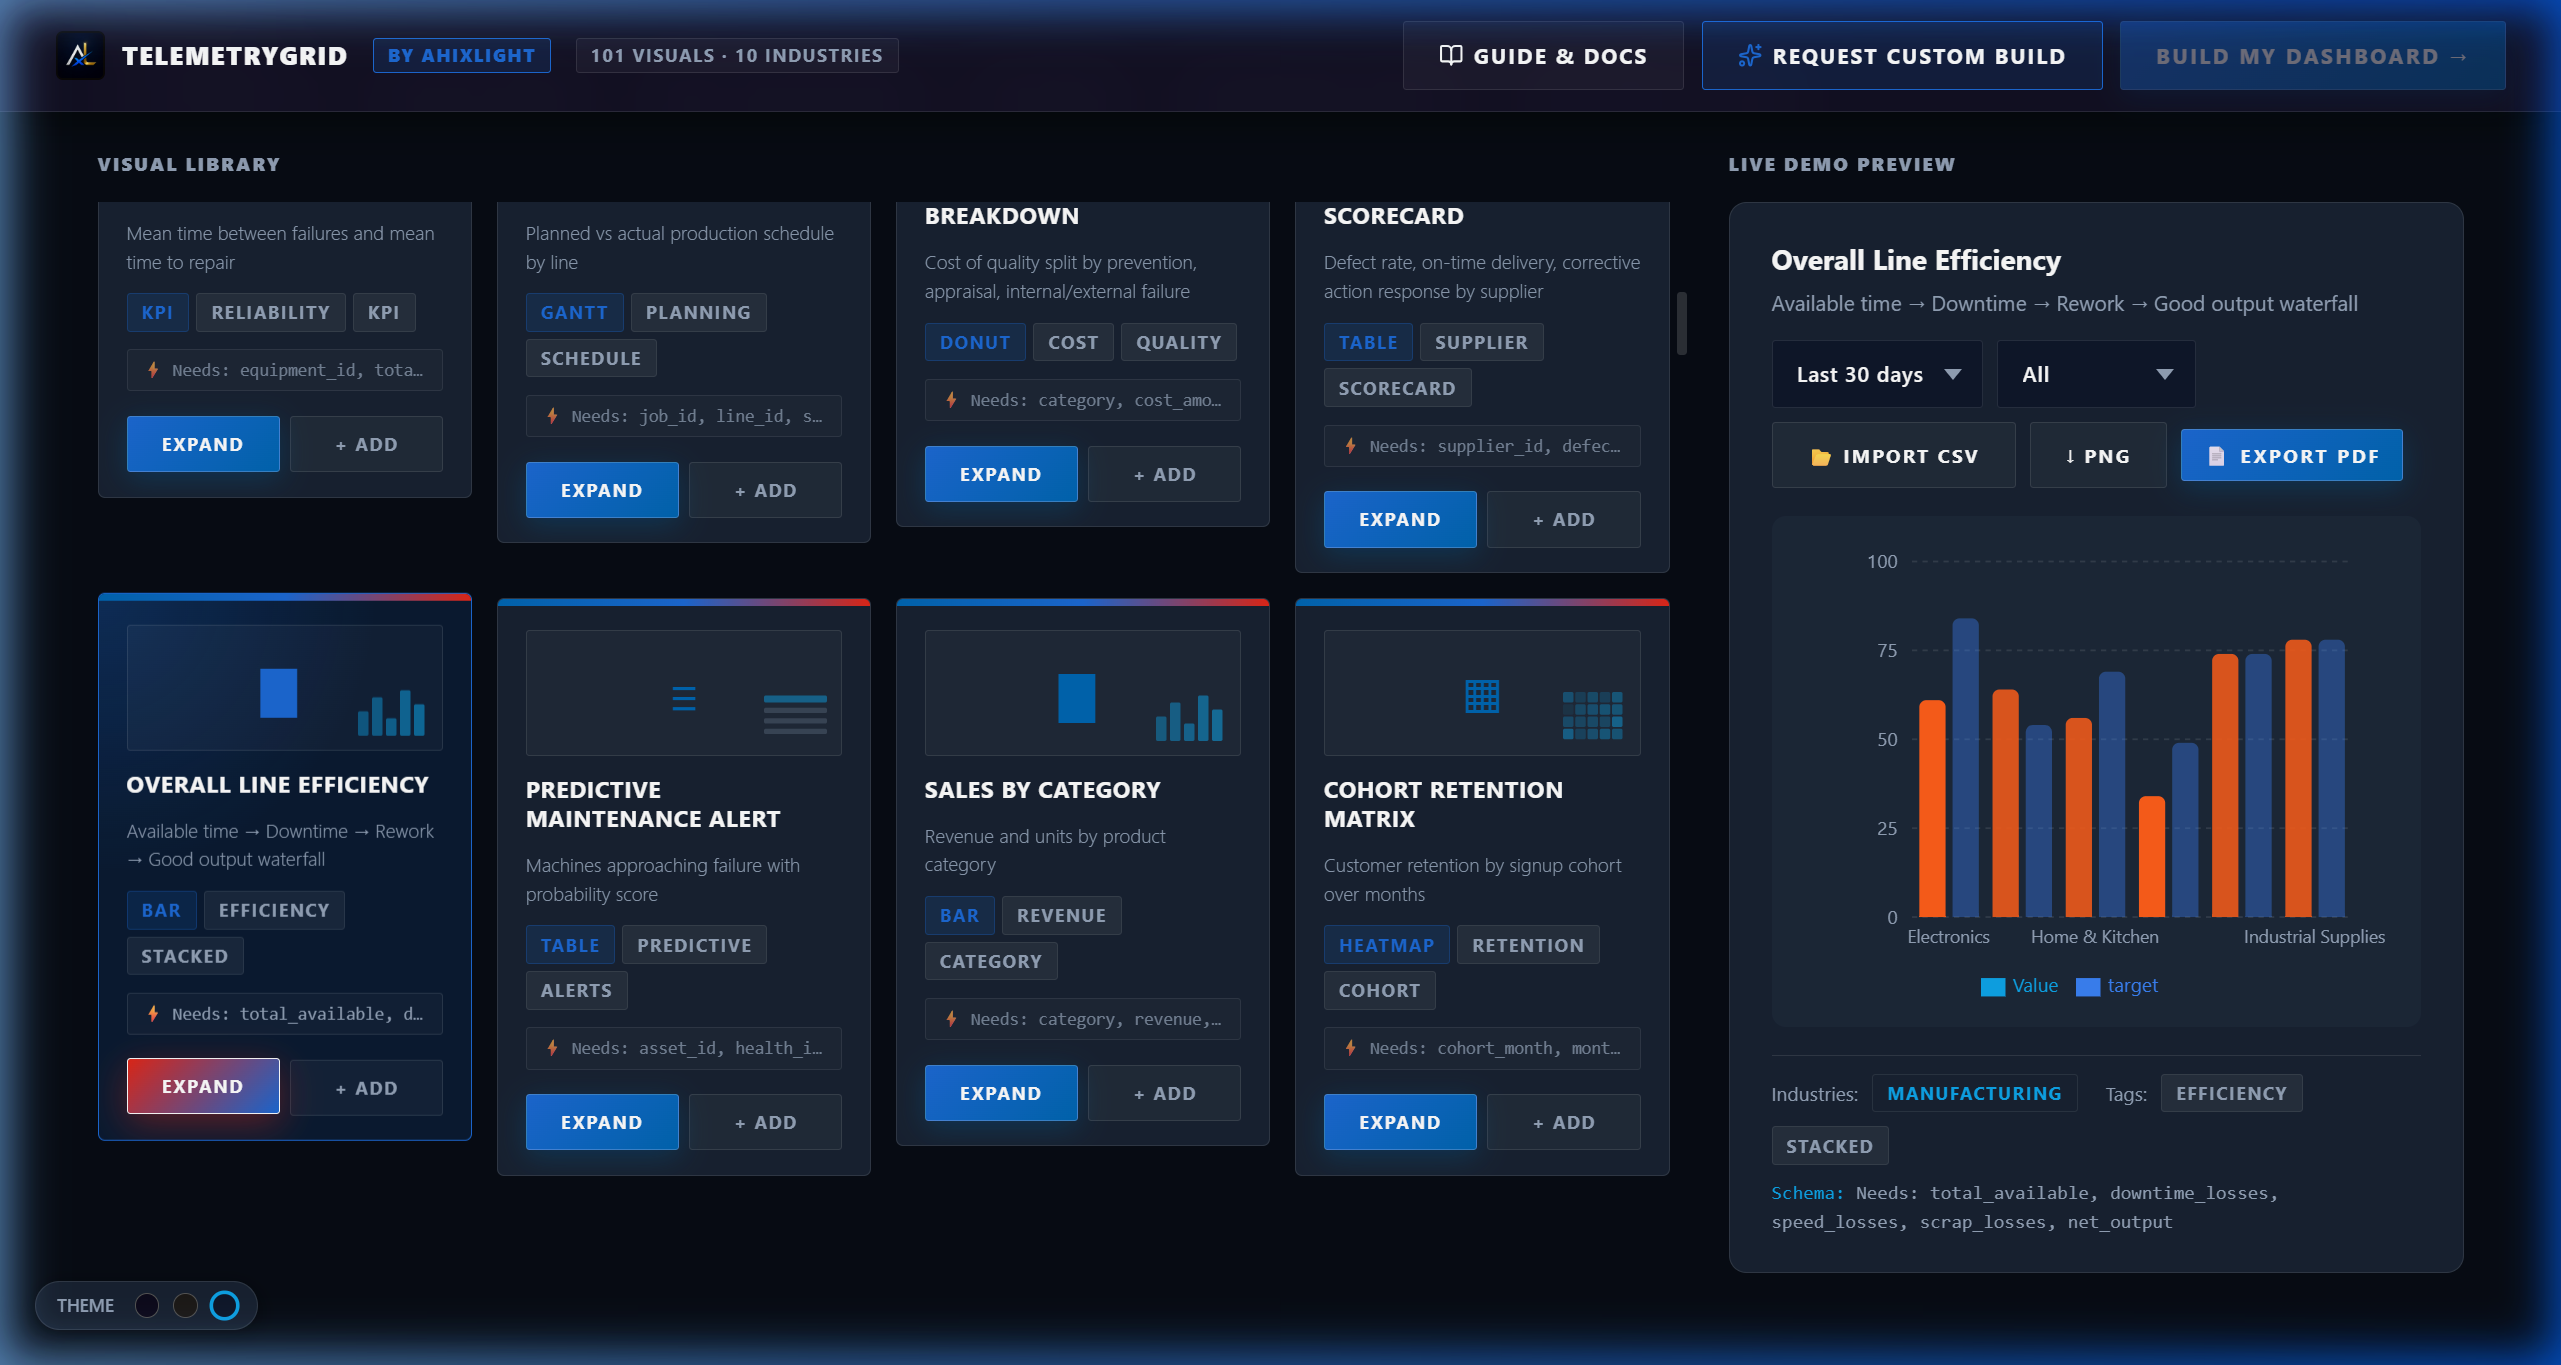The height and width of the screenshot is (1365, 2561).
Task: Click the grid icon on Cohort Retention Matrix card
Action: pos(1482,696)
